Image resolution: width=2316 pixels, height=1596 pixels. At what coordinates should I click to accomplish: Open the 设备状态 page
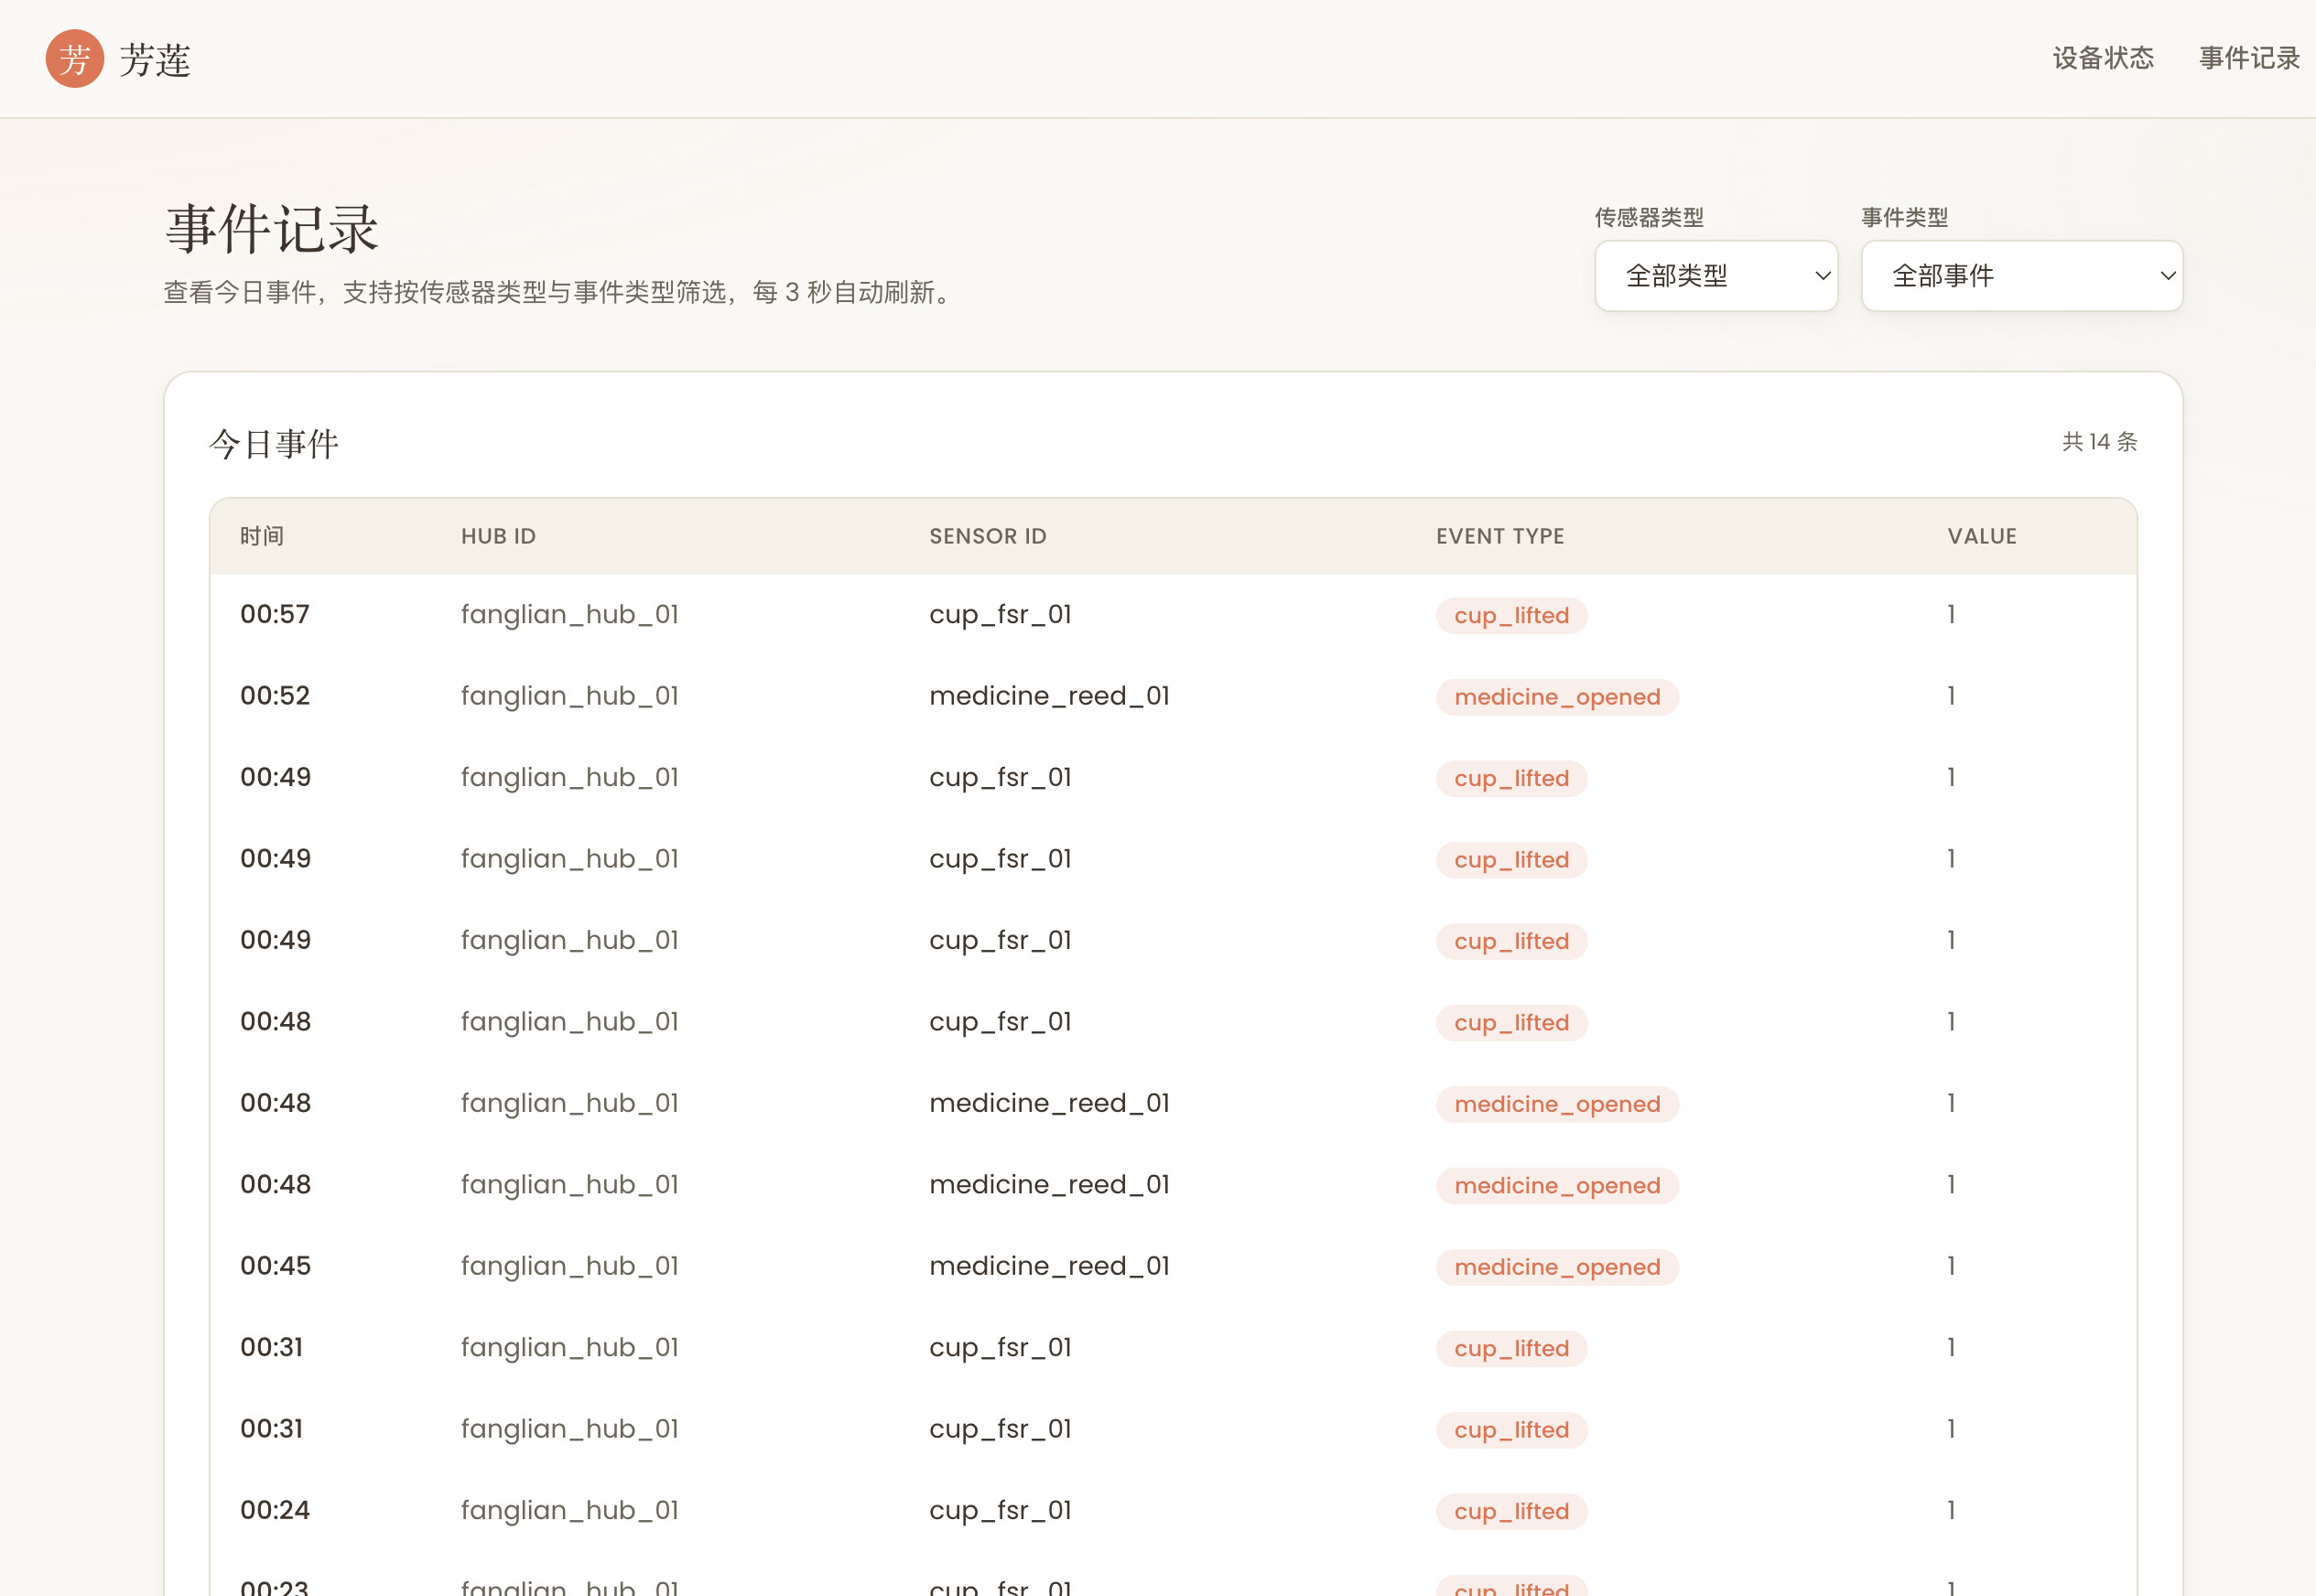[x=2103, y=58]
